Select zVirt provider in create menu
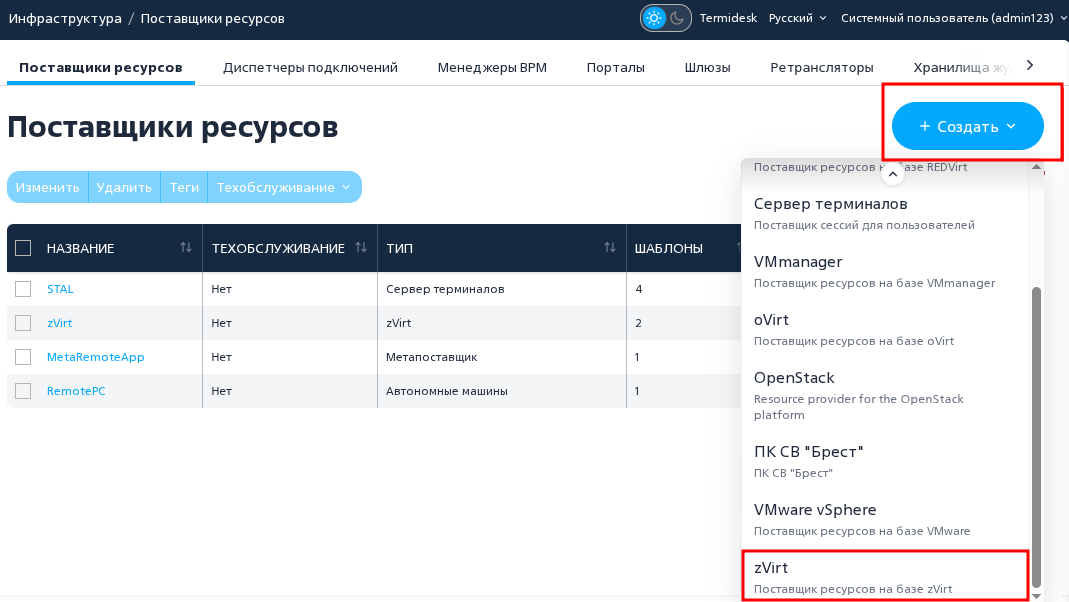Image resolution: width=1069 pixels, height=602 pixels. click(884, 577)
